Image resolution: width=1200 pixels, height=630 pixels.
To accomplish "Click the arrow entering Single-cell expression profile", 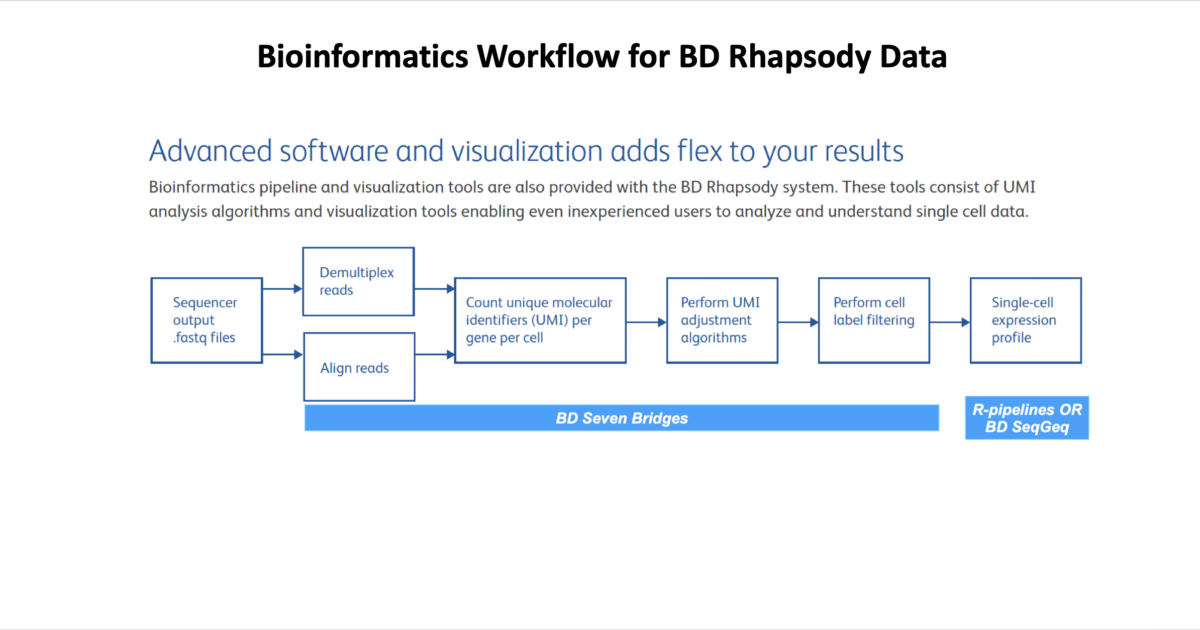I will point(949,321).
